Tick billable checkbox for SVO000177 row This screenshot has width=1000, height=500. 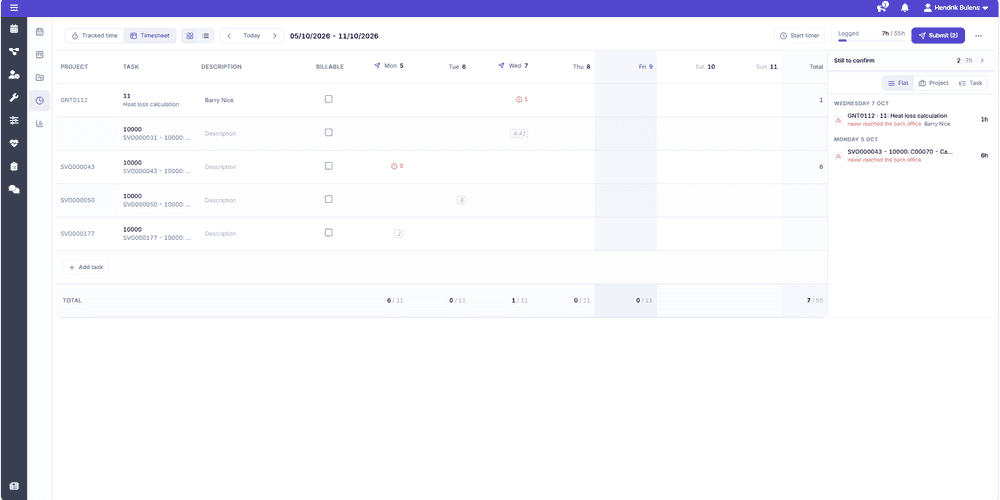[x=328, y=232]
